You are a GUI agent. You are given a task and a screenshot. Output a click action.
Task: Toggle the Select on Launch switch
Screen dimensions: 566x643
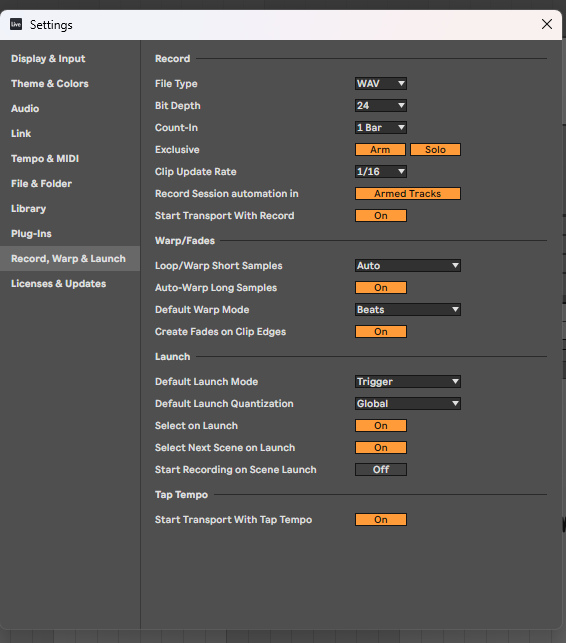(381, 426)
